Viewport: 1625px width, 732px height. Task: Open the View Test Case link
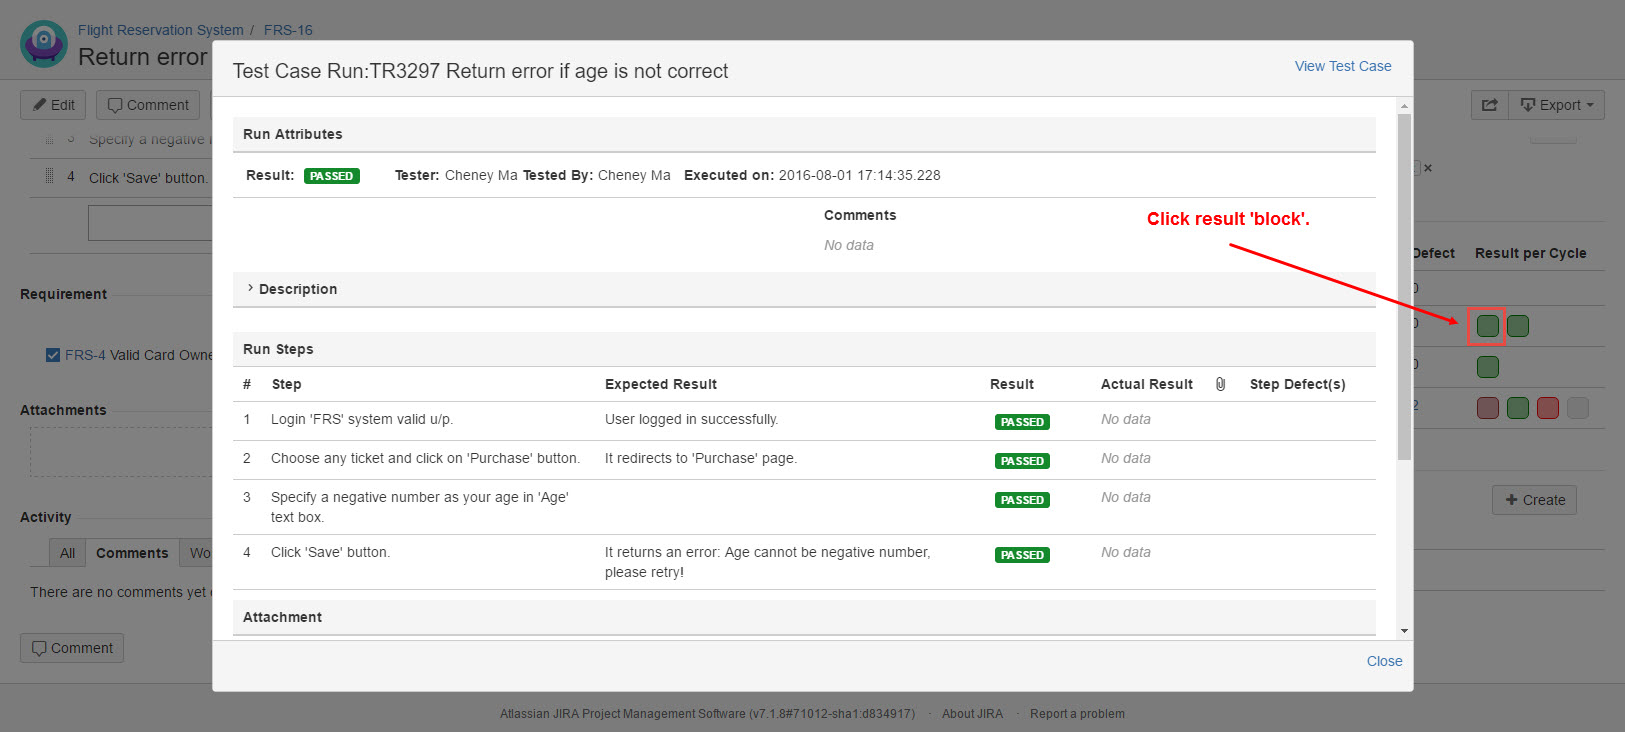(1342, 66)
